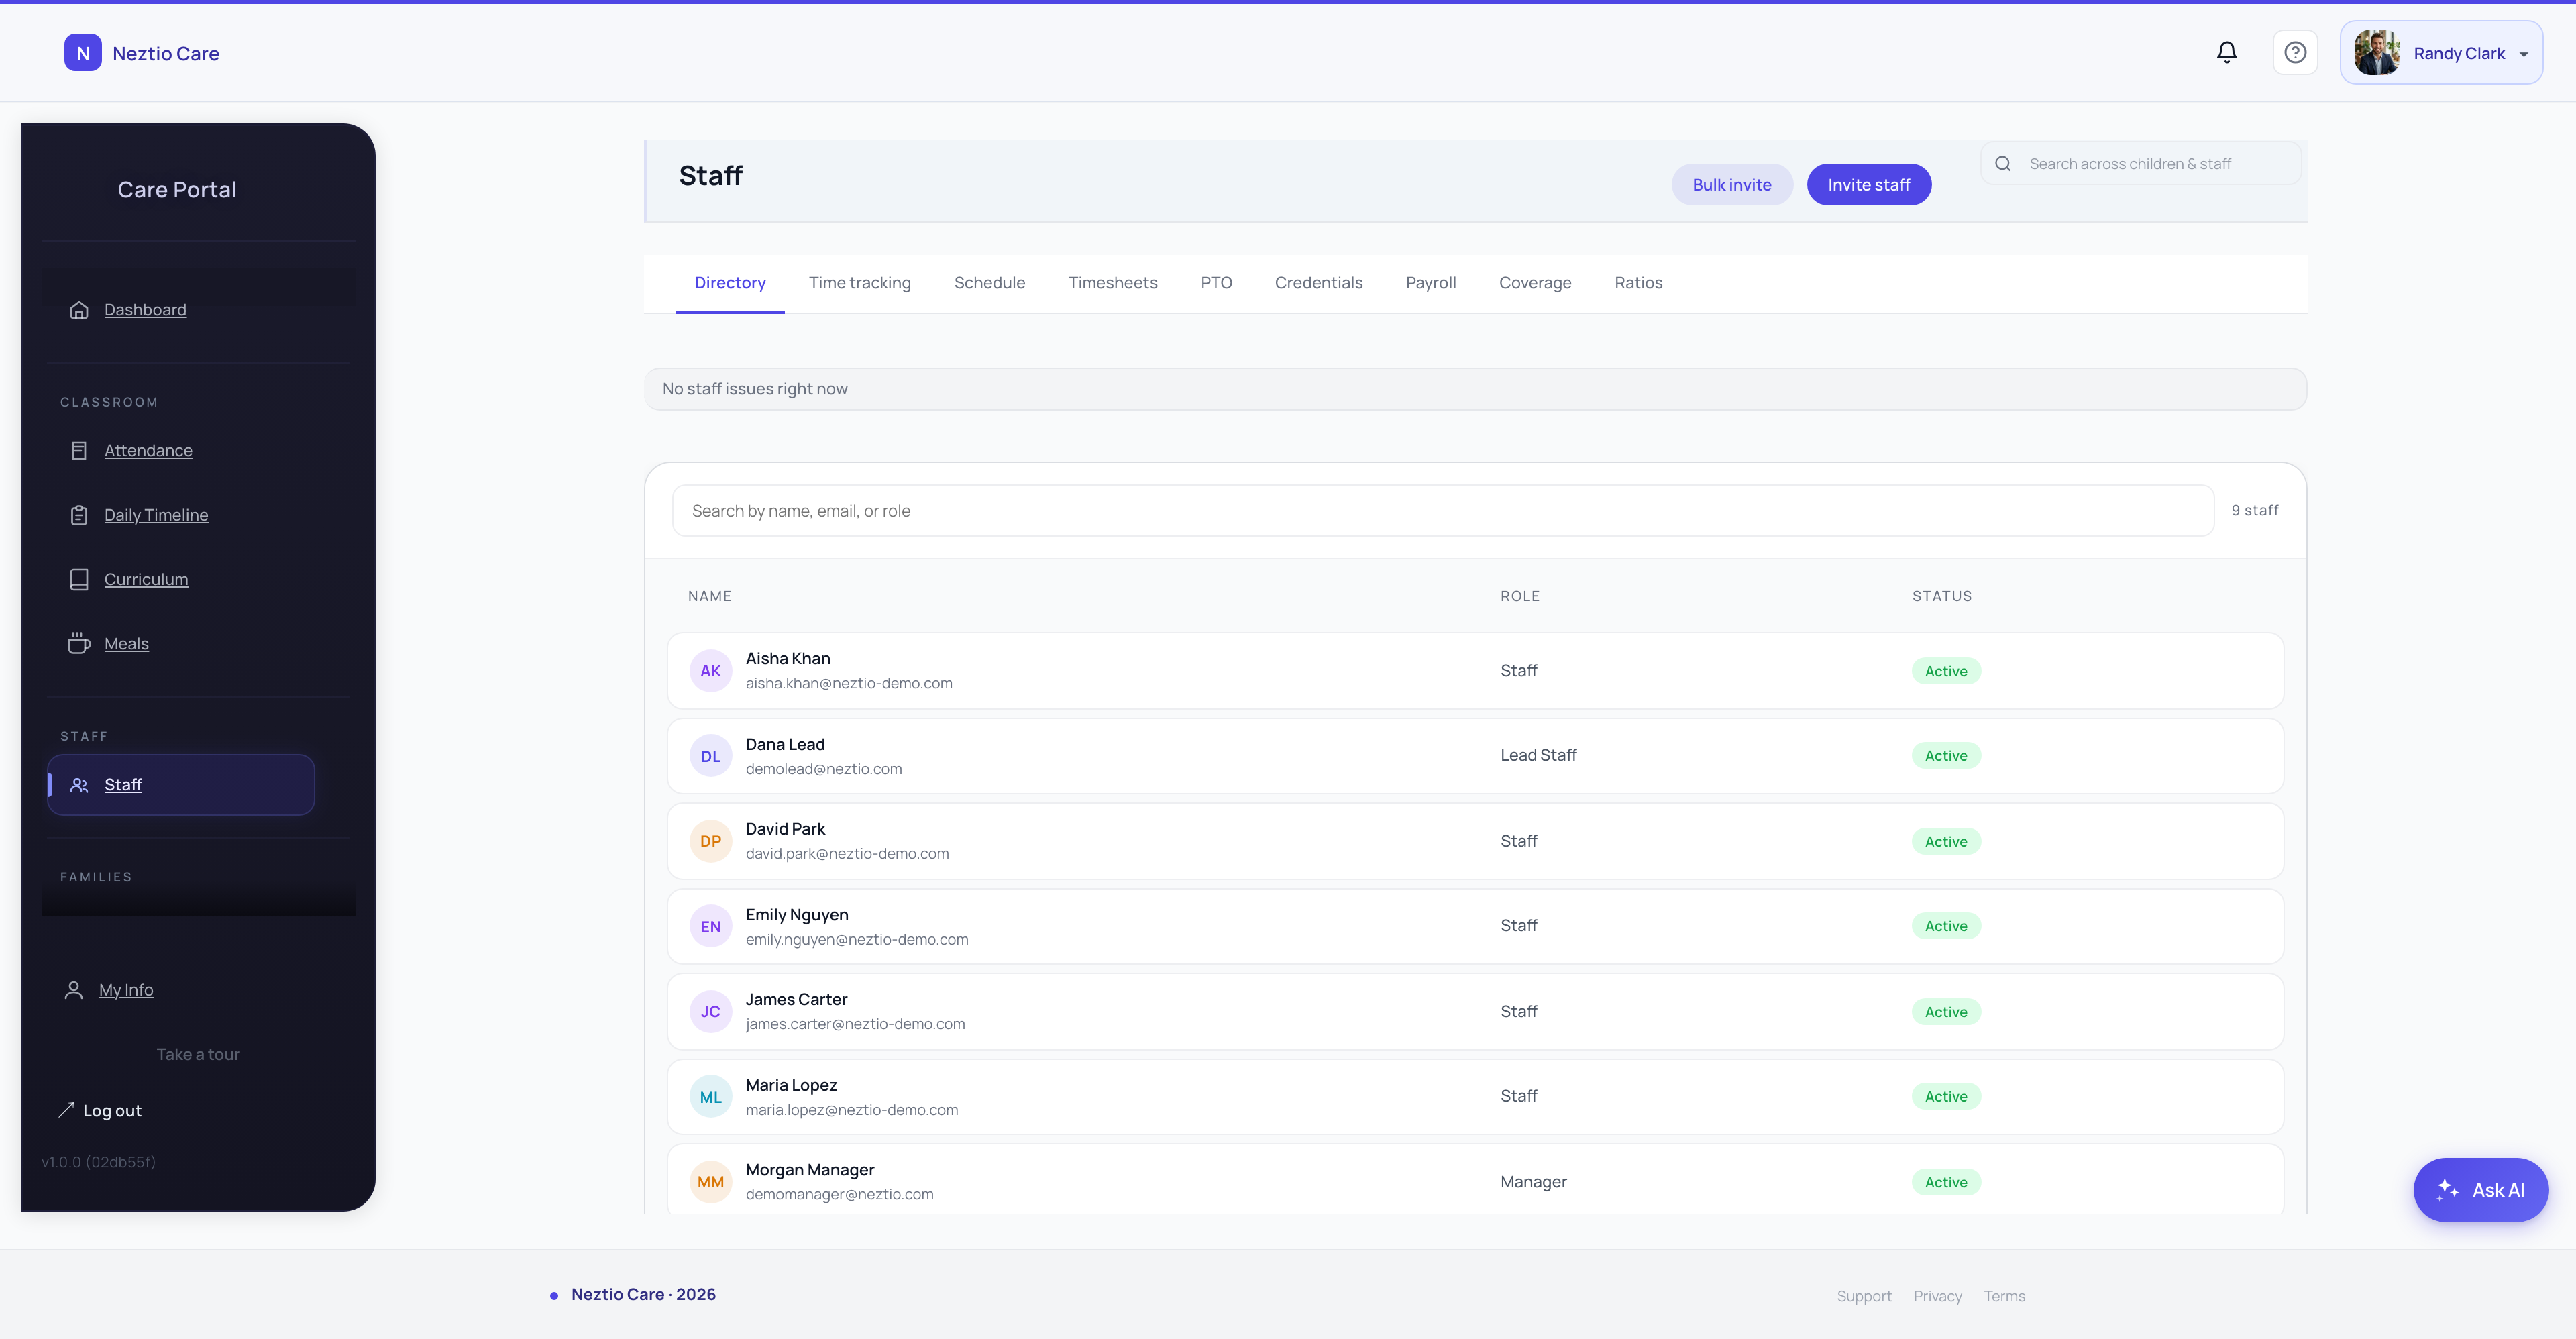The width and height of the screenshot is (2576, 1339).
Task: Click the Dashboard home icon
Action: pyautogui.click(x=79, y=310)
